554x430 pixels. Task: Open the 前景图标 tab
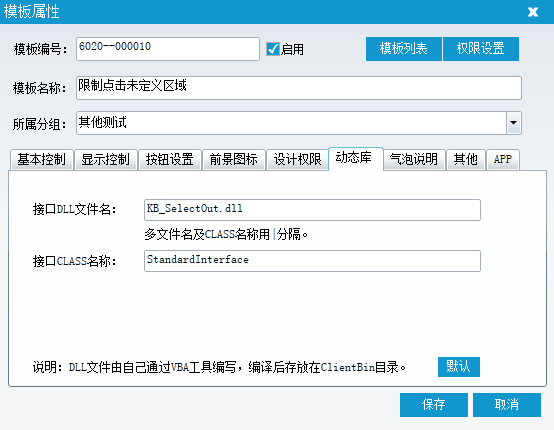coord(234,160)
